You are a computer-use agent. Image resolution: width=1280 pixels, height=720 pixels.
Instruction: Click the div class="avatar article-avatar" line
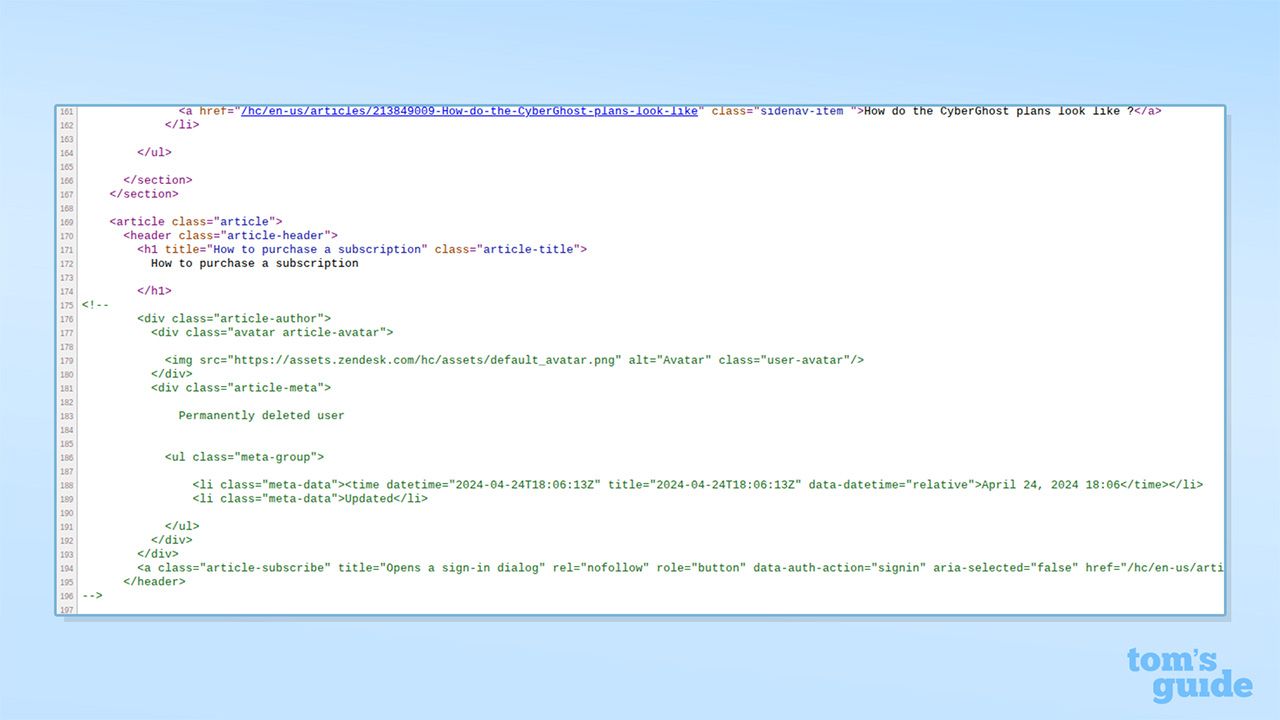[x=272, y=333]
